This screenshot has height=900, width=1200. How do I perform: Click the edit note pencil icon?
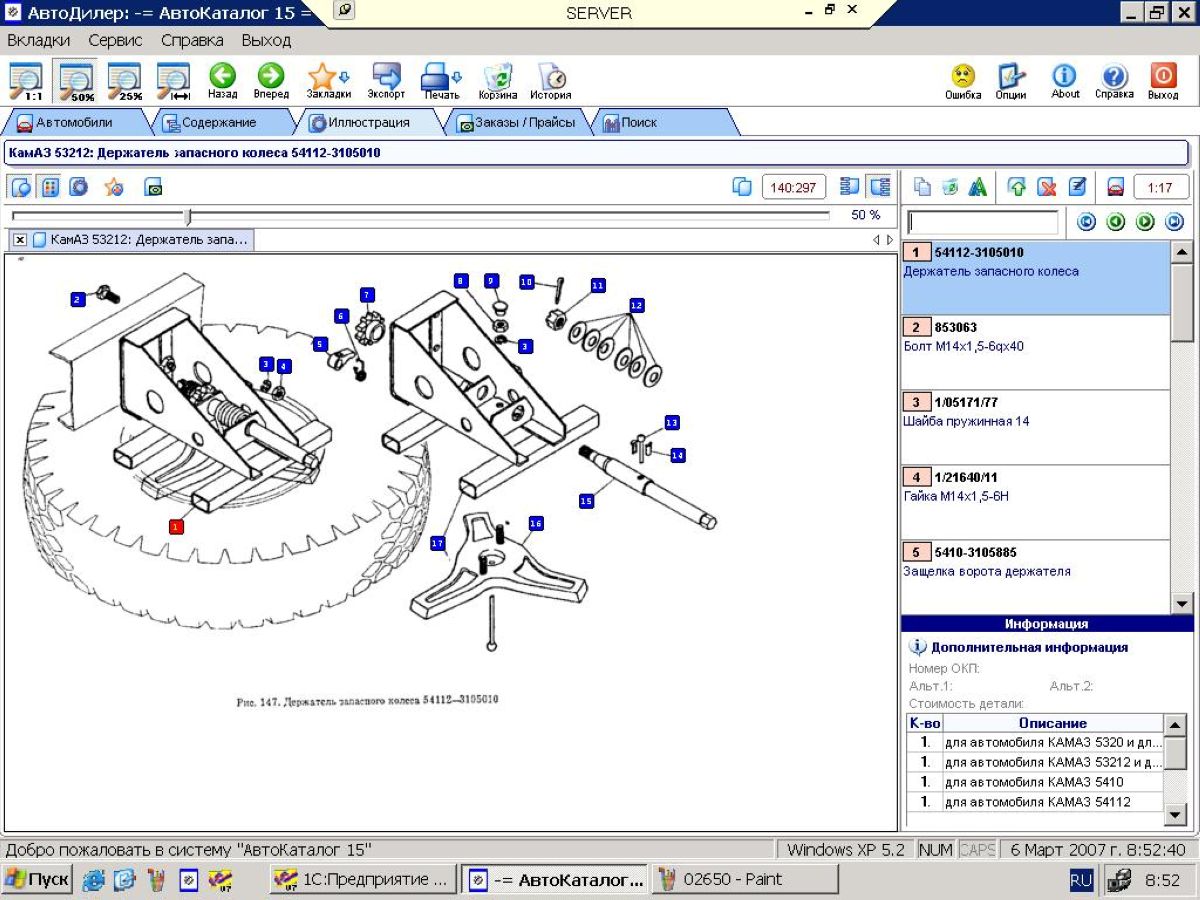[1078, 187]
